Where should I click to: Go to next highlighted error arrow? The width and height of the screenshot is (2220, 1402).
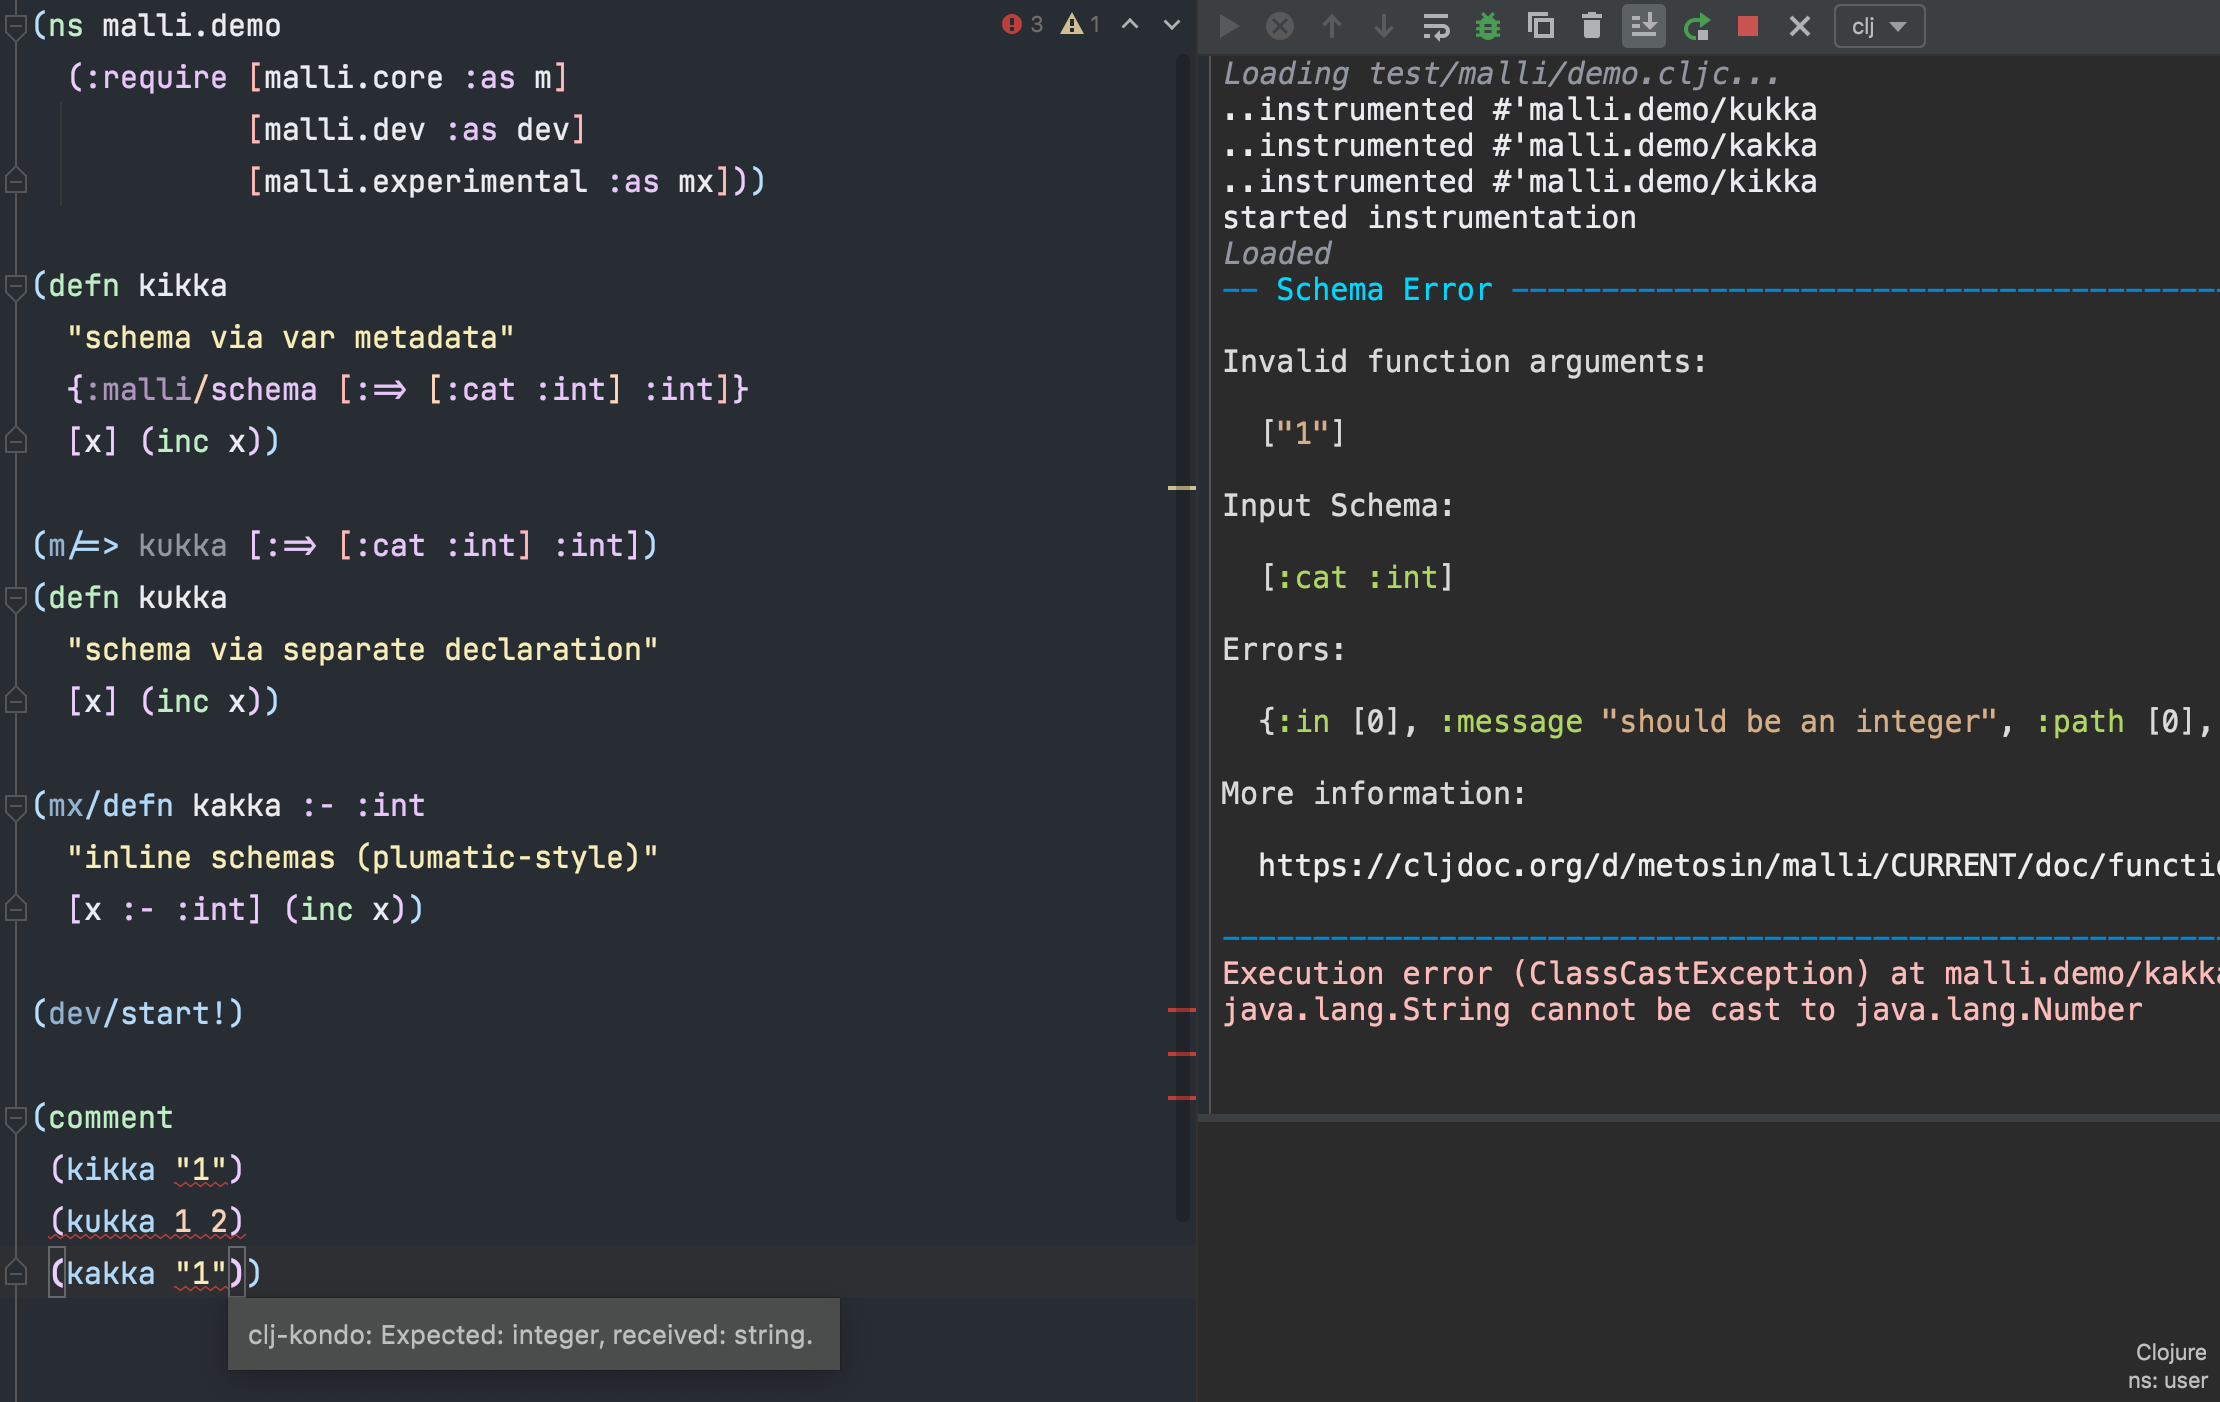(x=1172, y=24)
